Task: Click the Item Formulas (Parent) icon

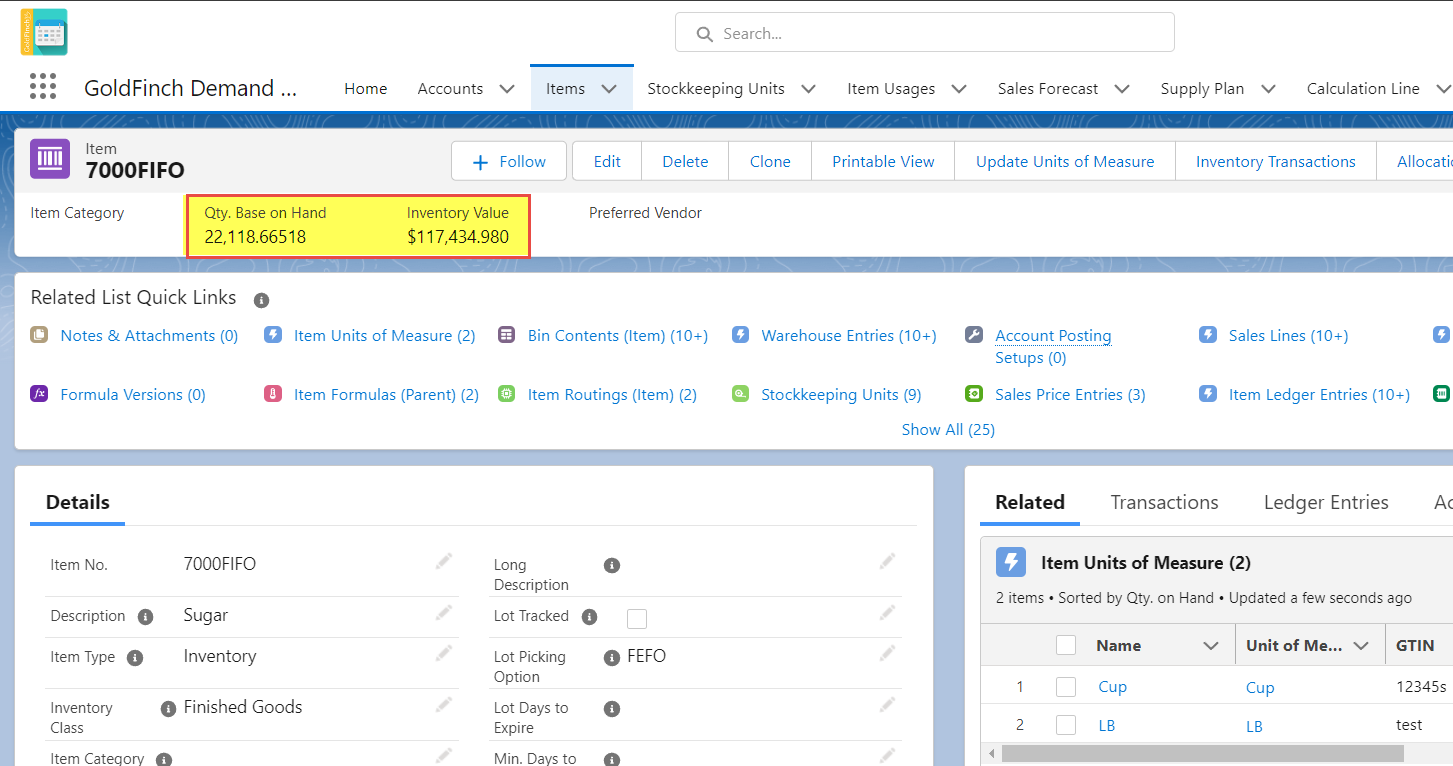Action: pos(273,394)
